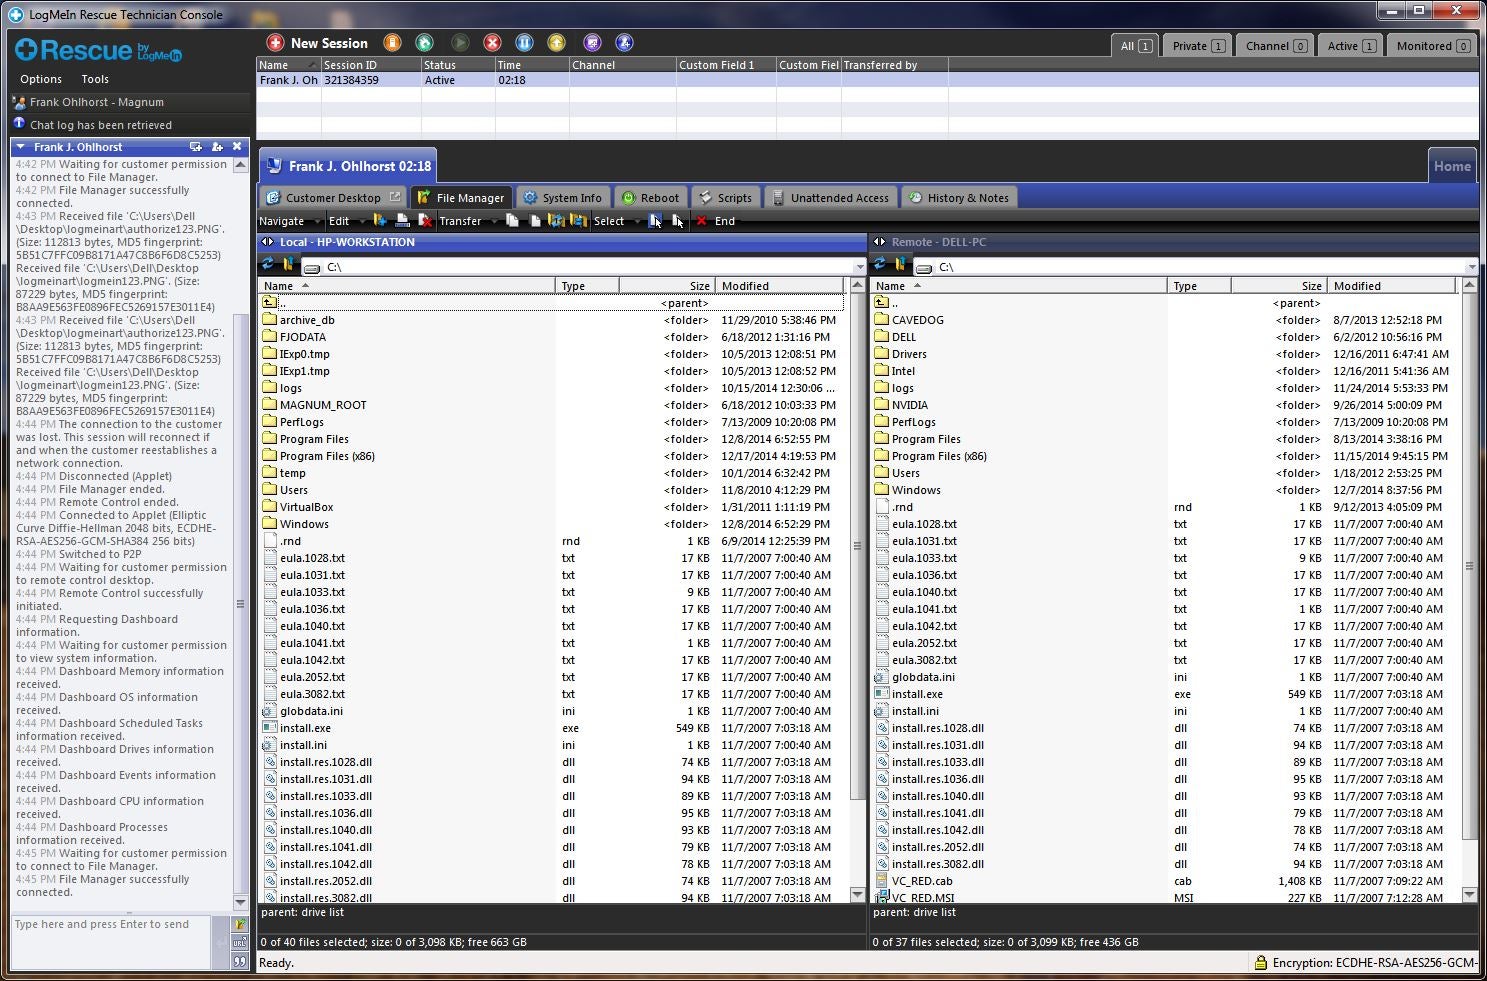Click the delete file icon with red X

pos(425,221)
